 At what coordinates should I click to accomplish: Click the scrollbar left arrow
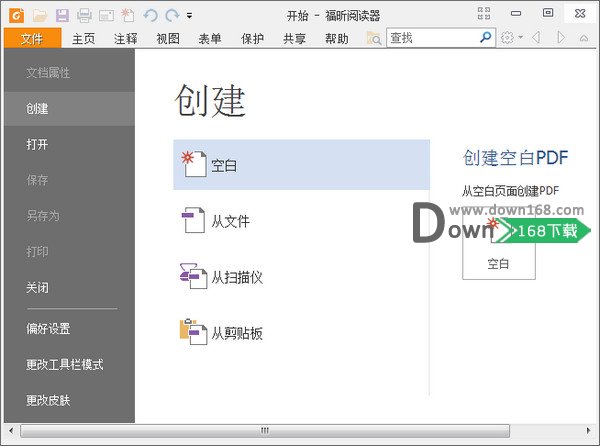click(11, 431)
